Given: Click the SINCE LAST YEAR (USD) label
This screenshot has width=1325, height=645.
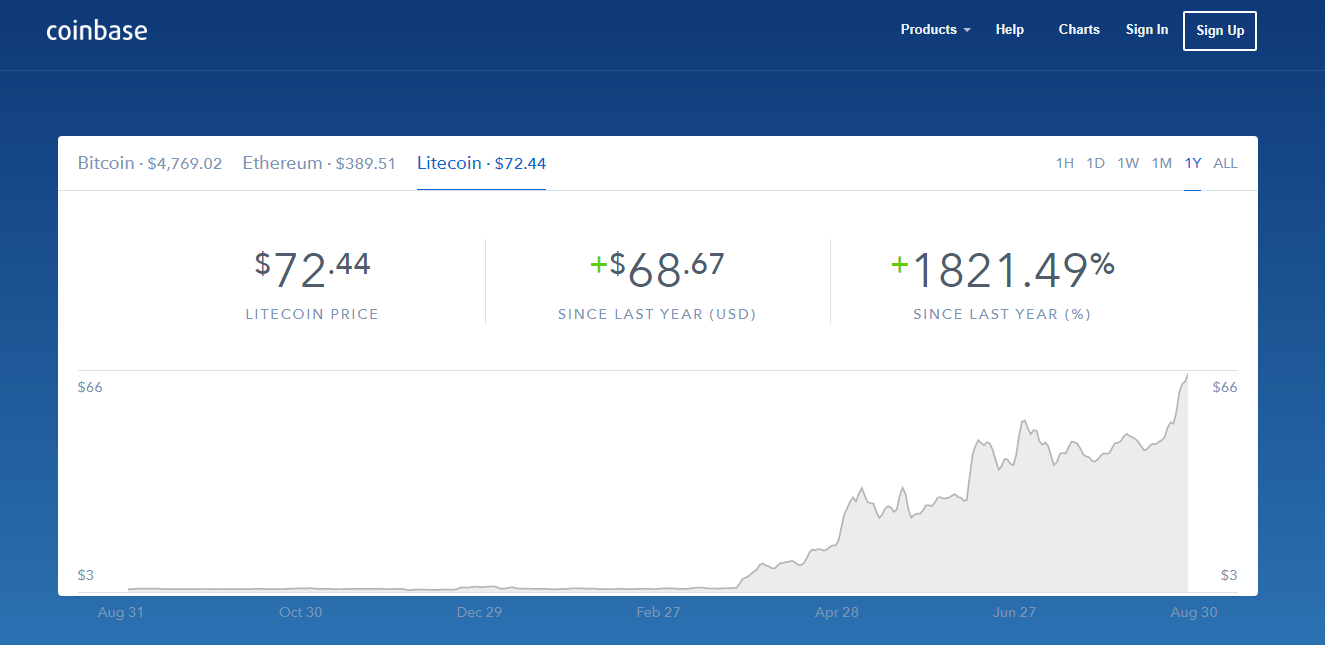Looking at the screenshot, I should (657, 314).
